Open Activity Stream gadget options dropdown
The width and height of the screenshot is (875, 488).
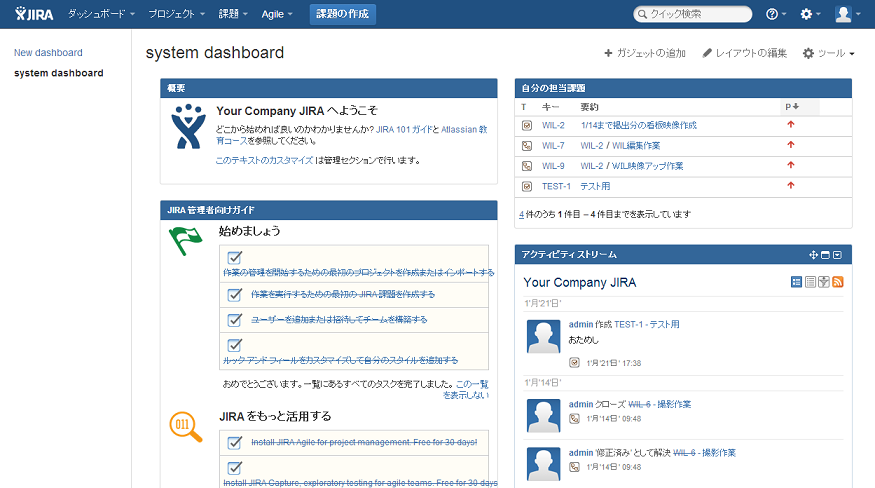coord(837,255)
